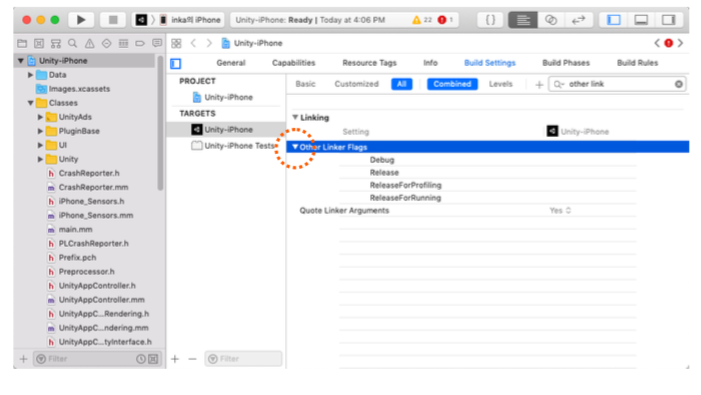This screenshot has width=701, height=395.
Task: Filter build settings to Customized
Action: click(x=356, y=84)
